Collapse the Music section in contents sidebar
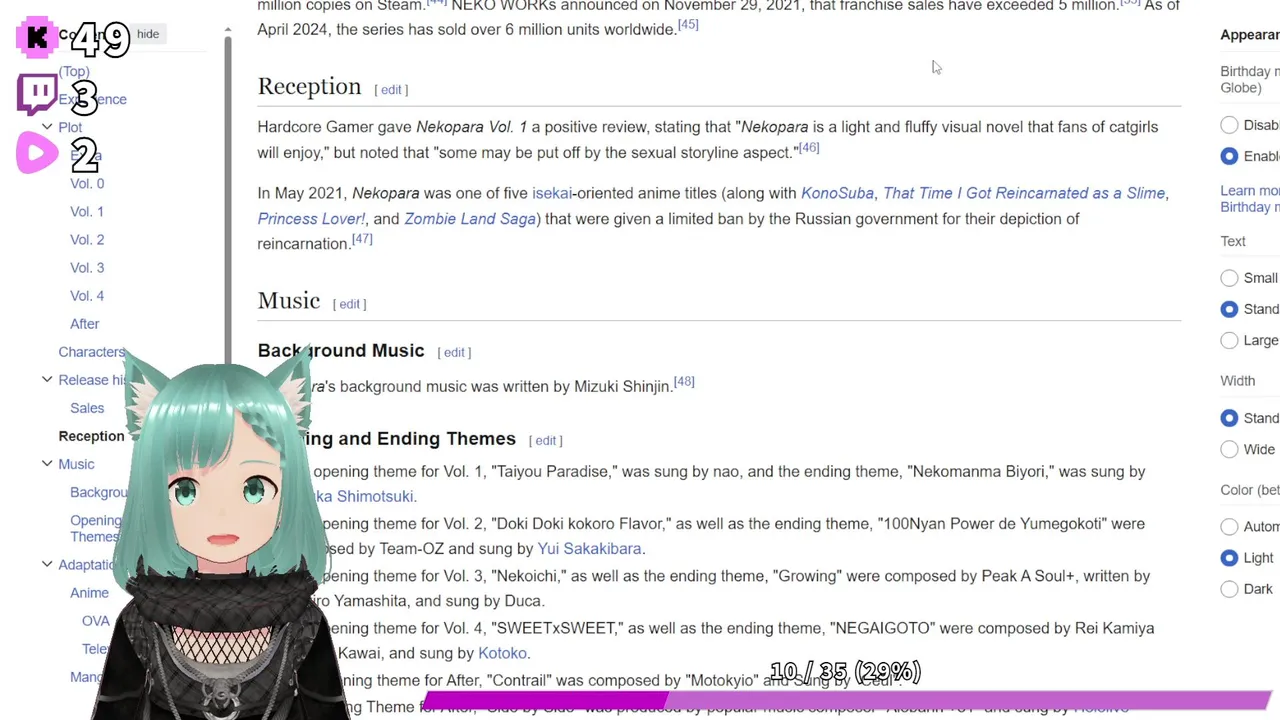Viewport: 1280px width, 720px height. (47, 464)
